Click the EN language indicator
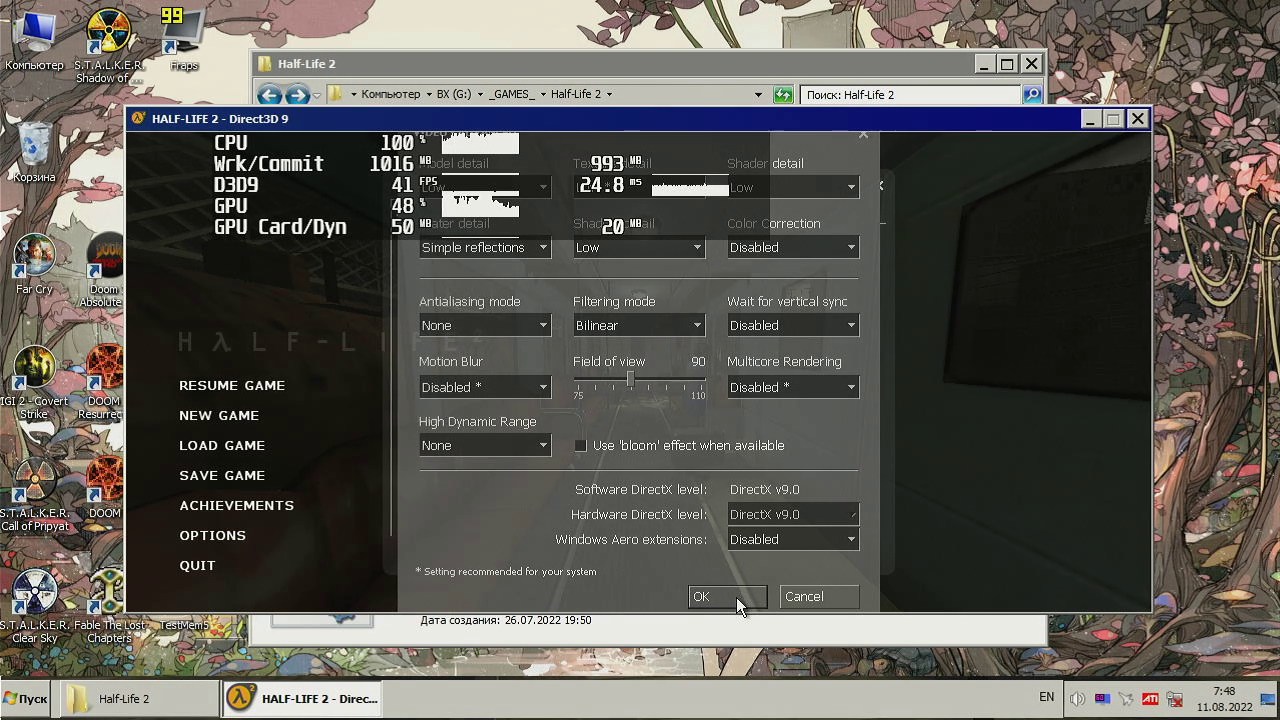The image size is (1280, 720). (1047, 697)
